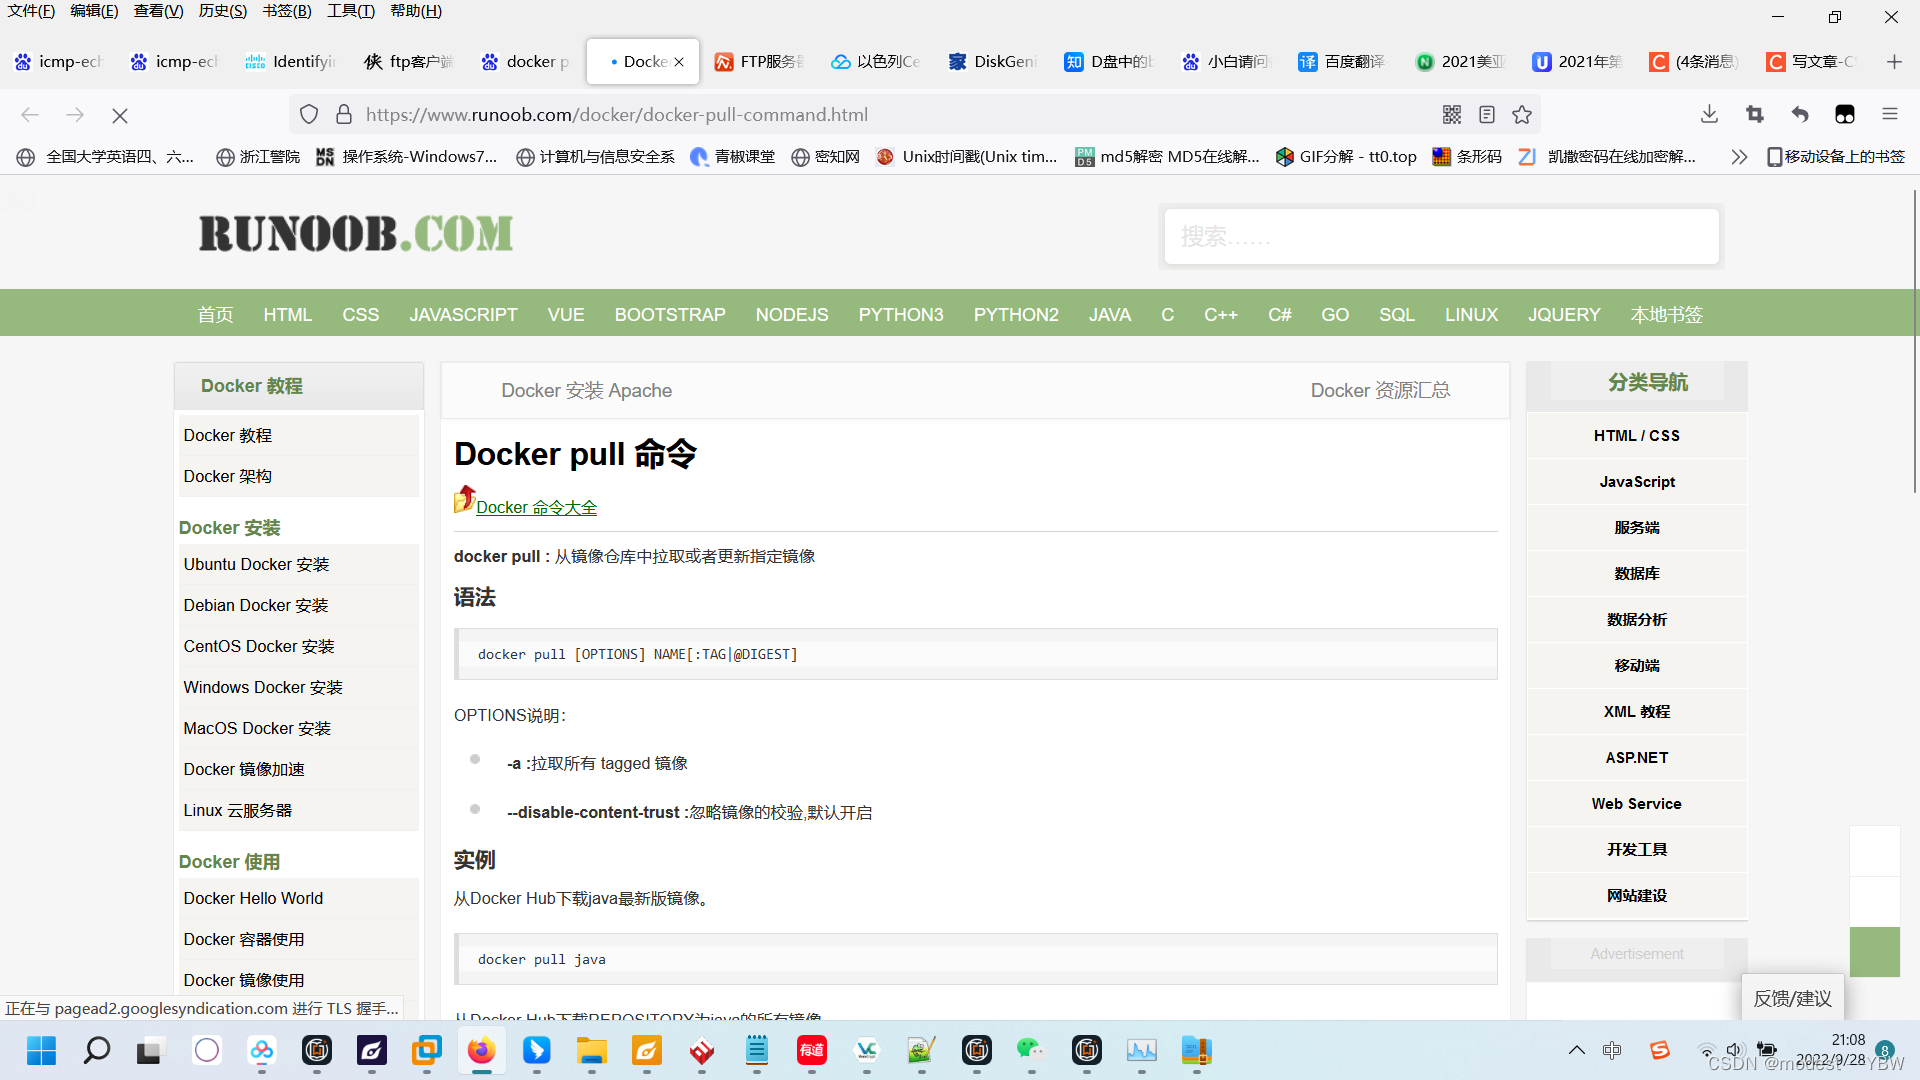Open the Task View taskbar icon

click(149, 1051)
